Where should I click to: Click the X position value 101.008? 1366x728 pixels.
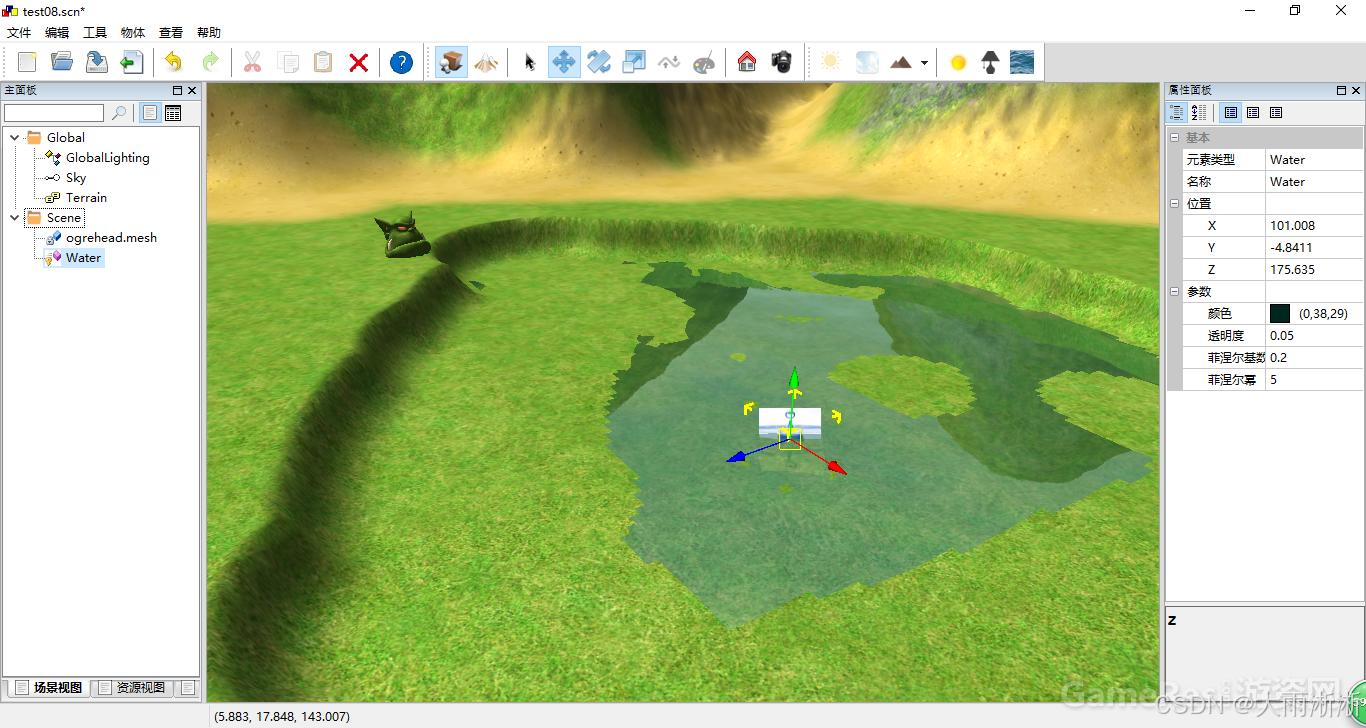[1292, 226]
